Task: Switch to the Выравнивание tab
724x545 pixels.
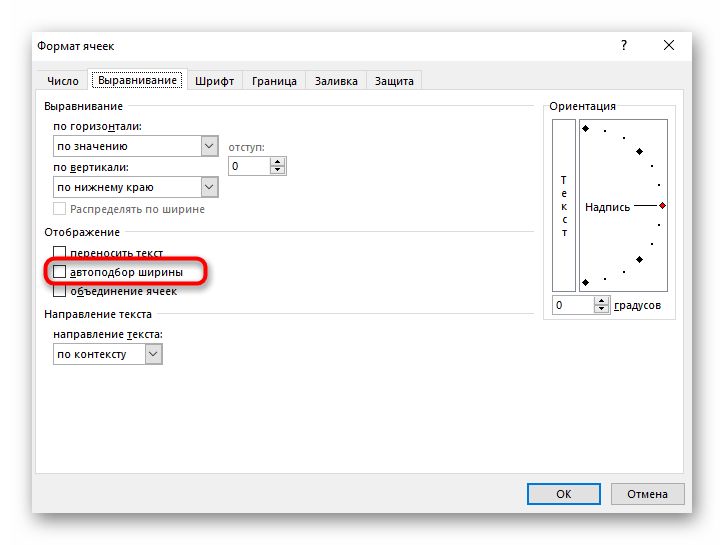Action: coord(137,80)
